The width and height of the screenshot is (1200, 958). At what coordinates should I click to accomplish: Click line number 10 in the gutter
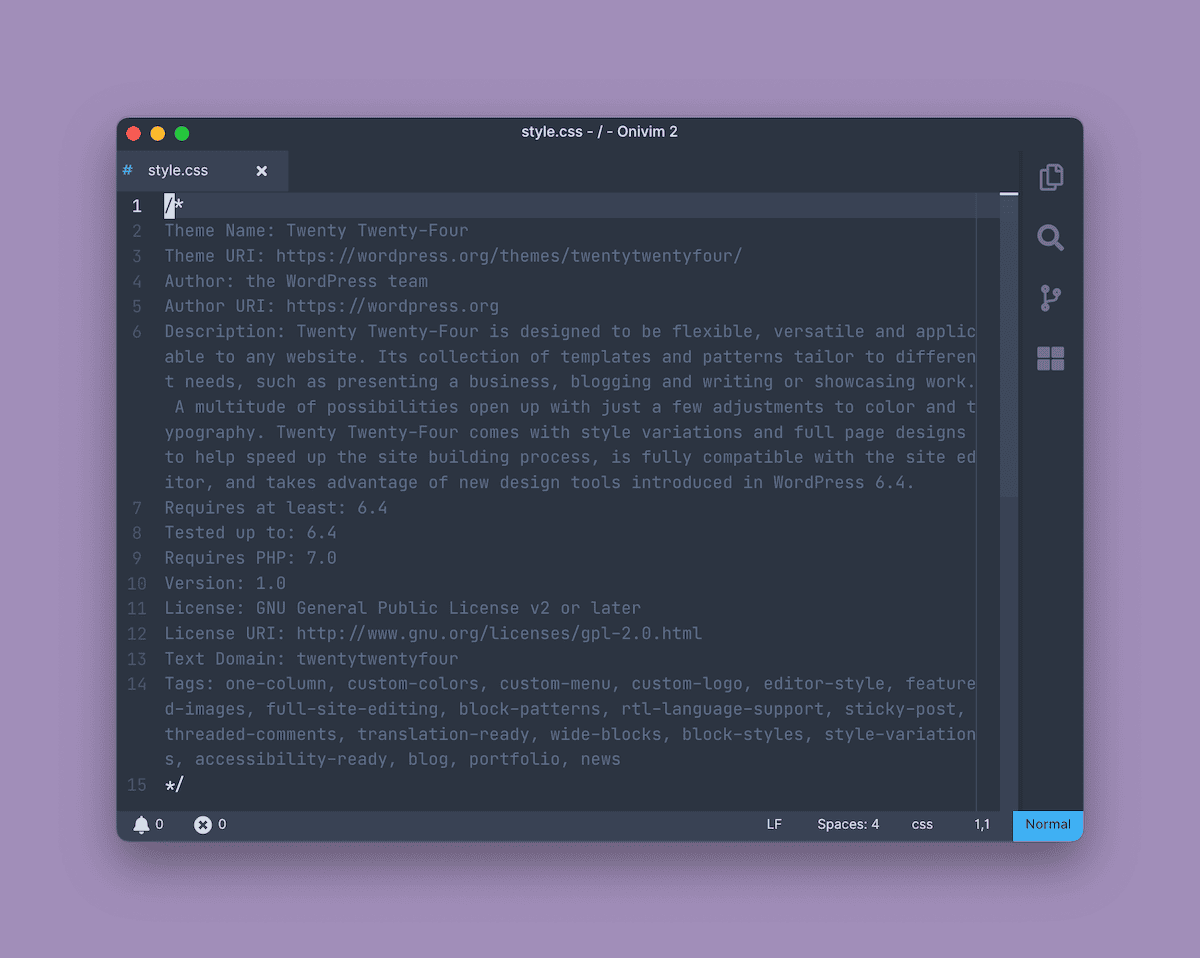coord(137,583)
